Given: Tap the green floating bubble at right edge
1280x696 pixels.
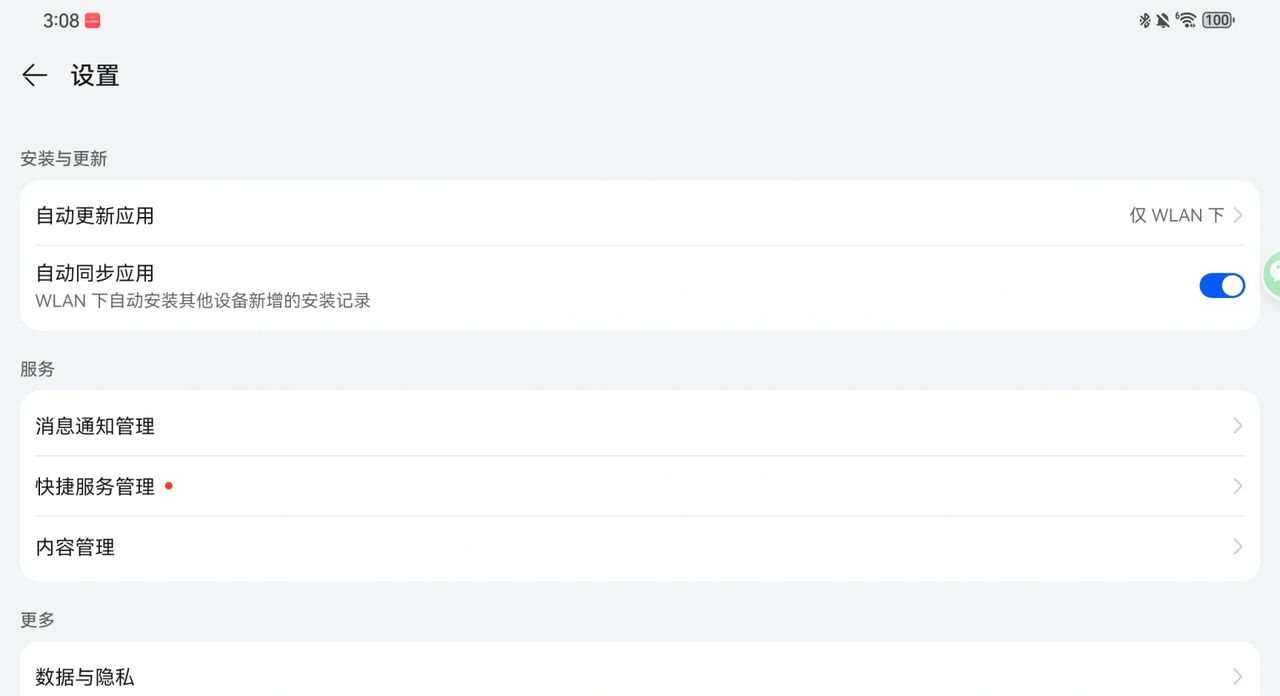Looking at the screenshot, I should point(1271,274).
